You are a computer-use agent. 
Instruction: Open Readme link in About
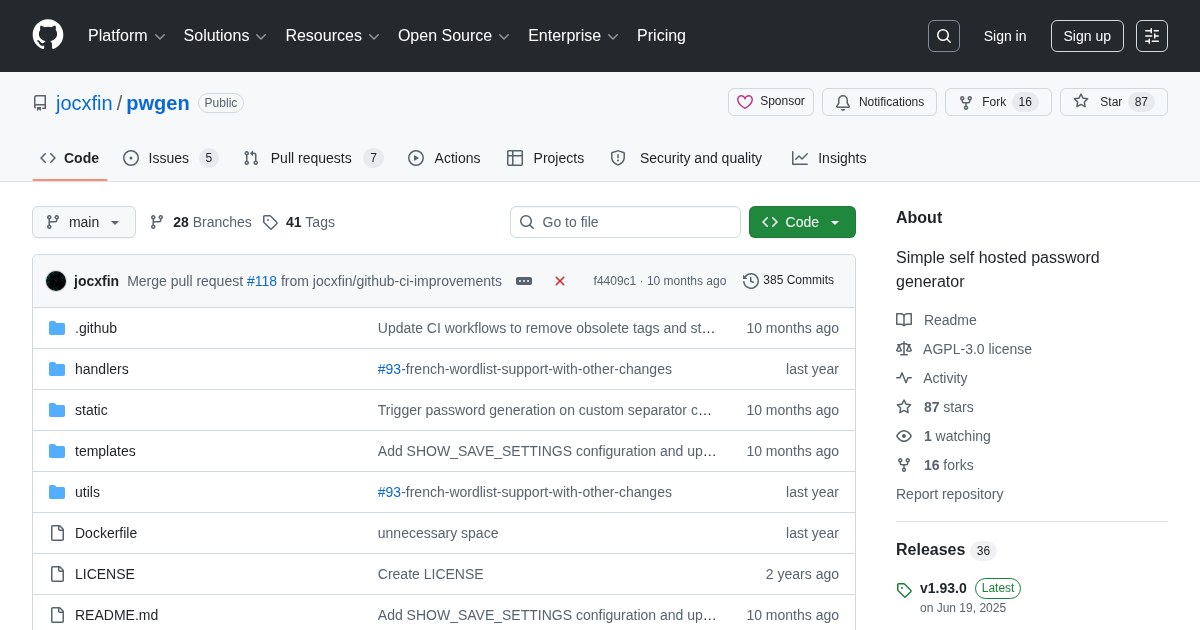[936, 320]
